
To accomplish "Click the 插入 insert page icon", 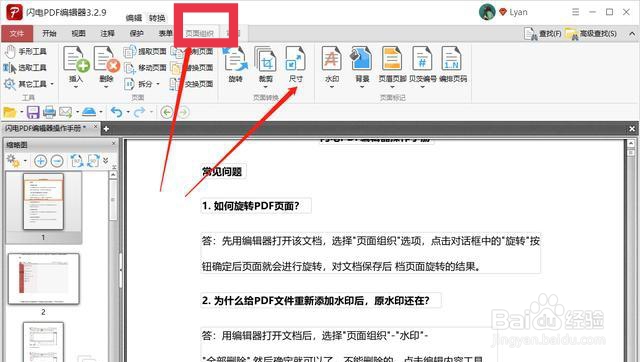I will click(76, 59).
